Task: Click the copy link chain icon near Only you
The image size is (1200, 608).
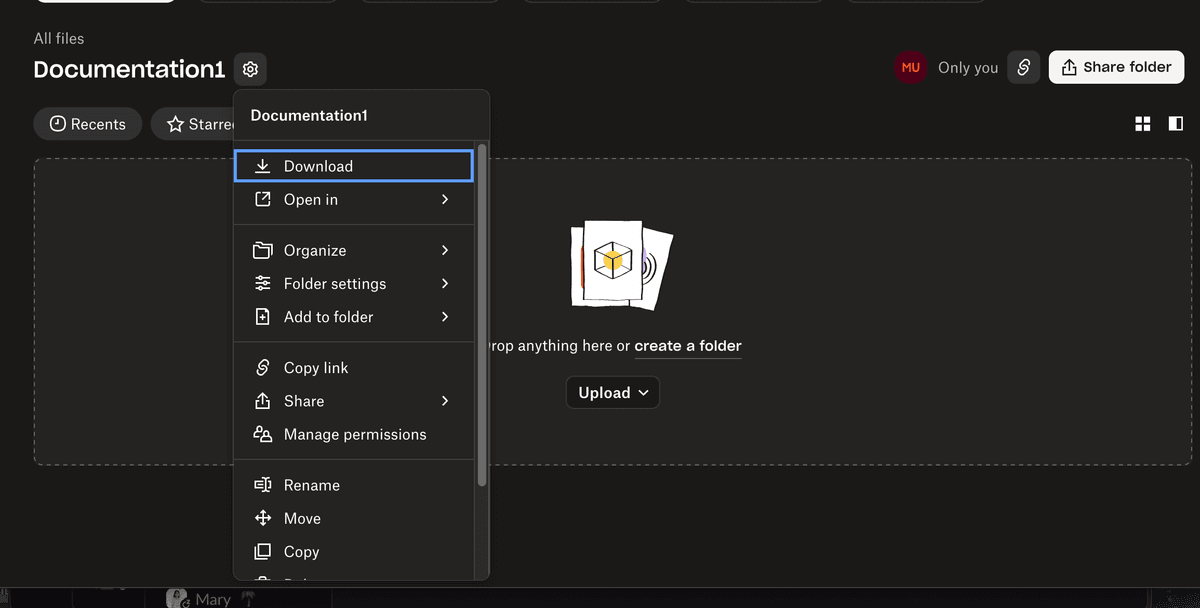Action: [x=1023, y=68]
